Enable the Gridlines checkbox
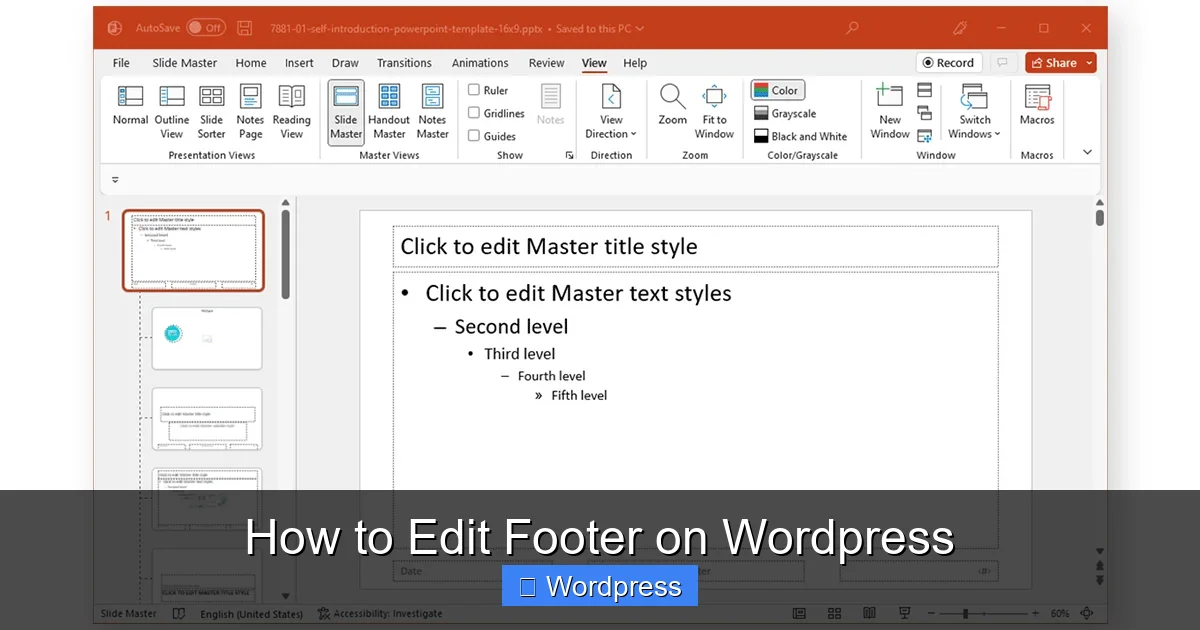This screenshot has width=1200, height=630. (474, 112)
